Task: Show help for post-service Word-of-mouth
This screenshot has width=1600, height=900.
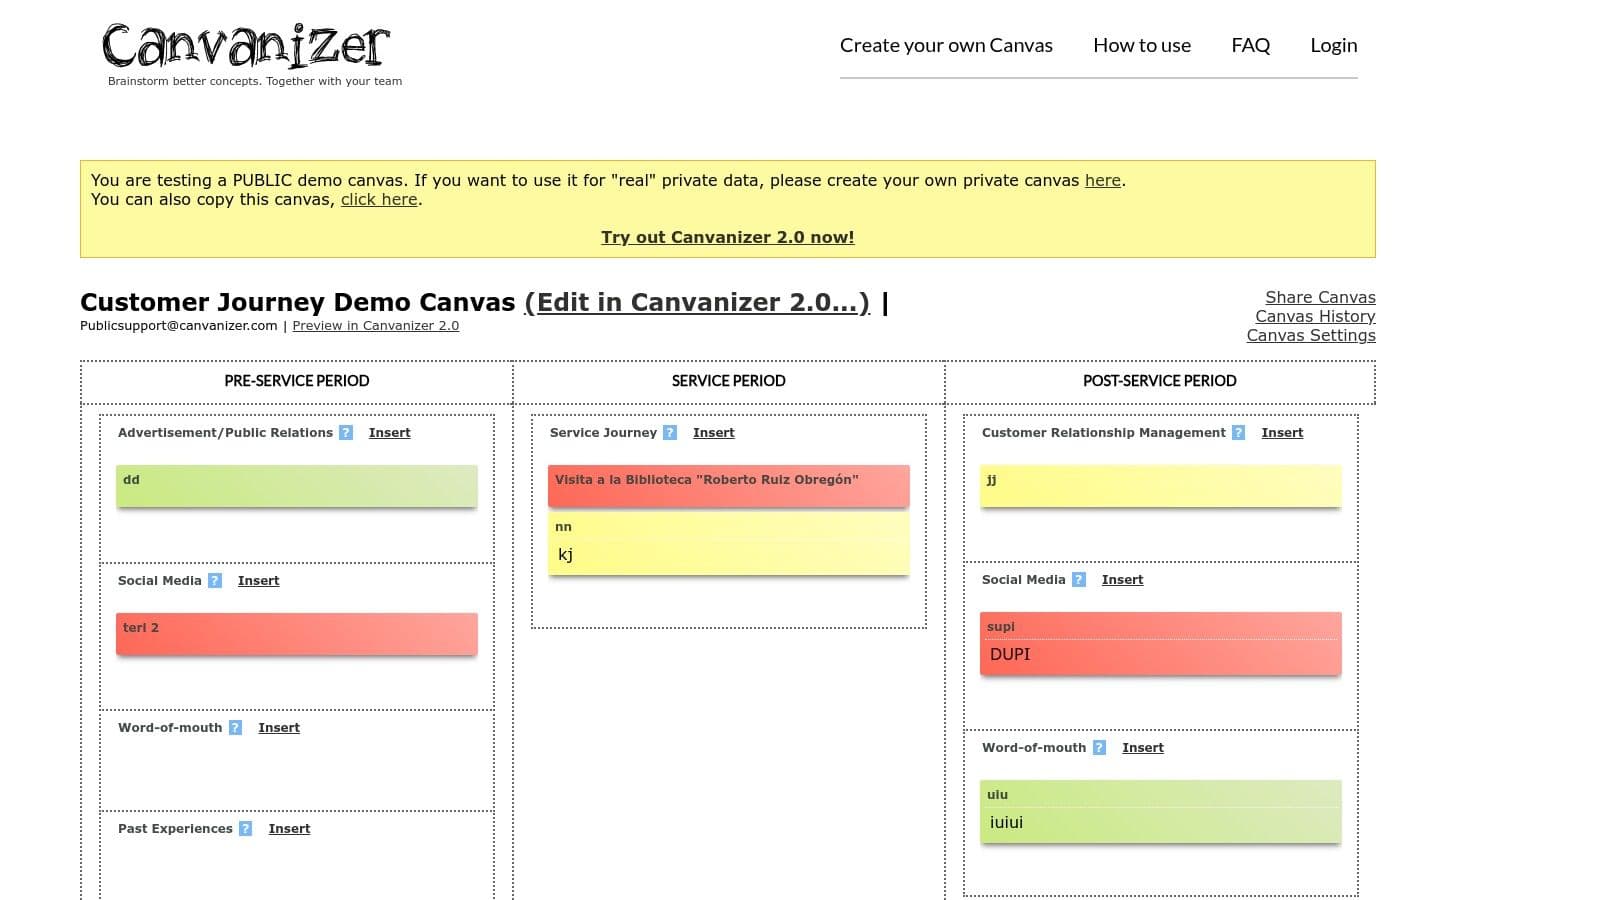Action: pyautogui.click(x=1099, y=748)
